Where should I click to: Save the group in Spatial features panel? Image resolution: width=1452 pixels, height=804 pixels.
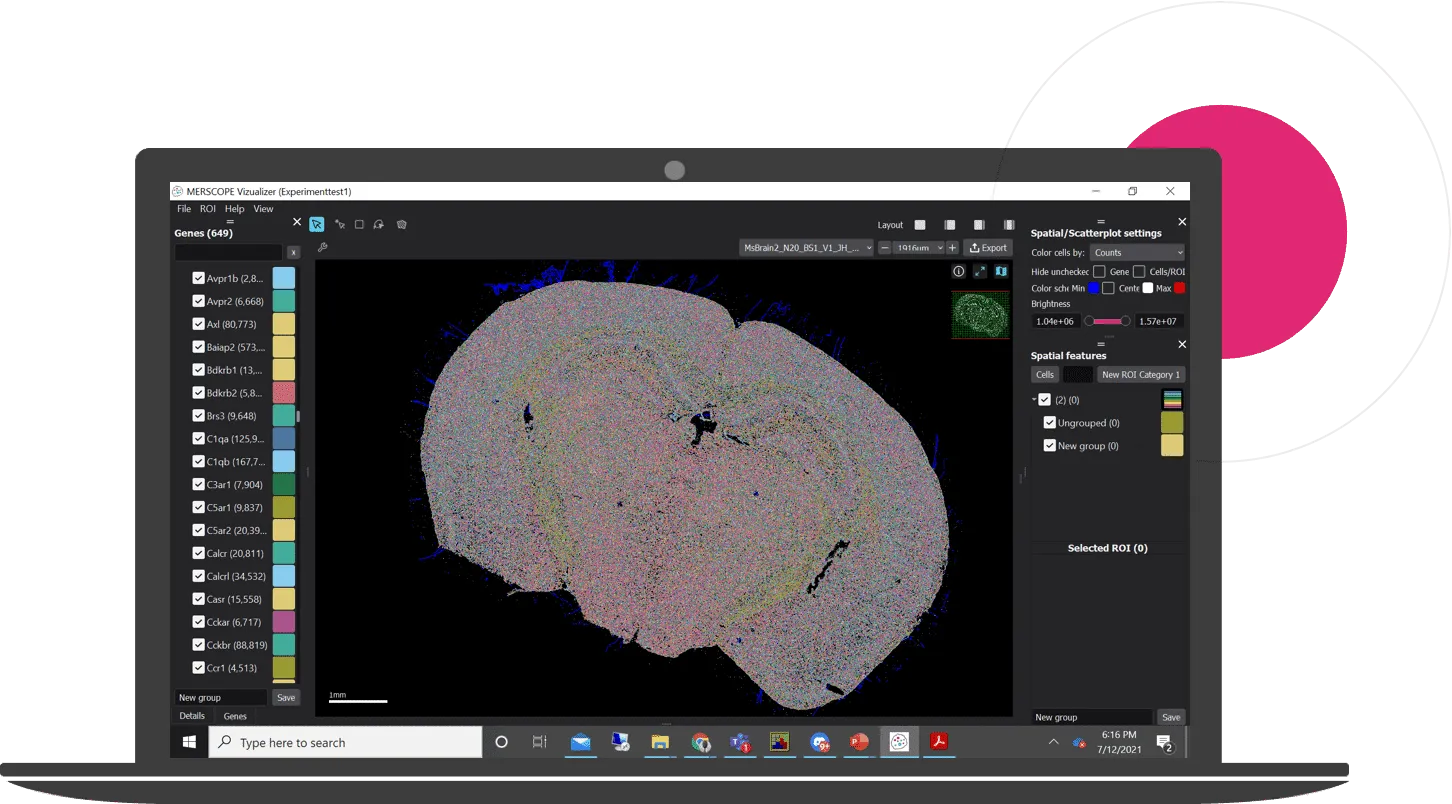(1171, 717)
